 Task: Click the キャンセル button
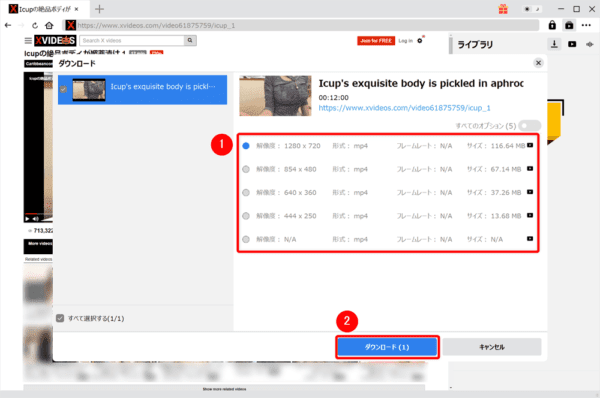coord(492,347)
